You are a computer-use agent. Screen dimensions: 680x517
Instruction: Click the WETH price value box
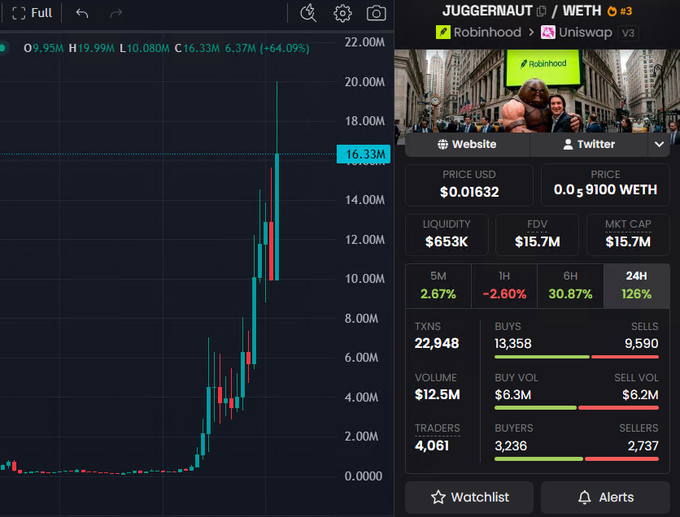(x=605, y=185)
